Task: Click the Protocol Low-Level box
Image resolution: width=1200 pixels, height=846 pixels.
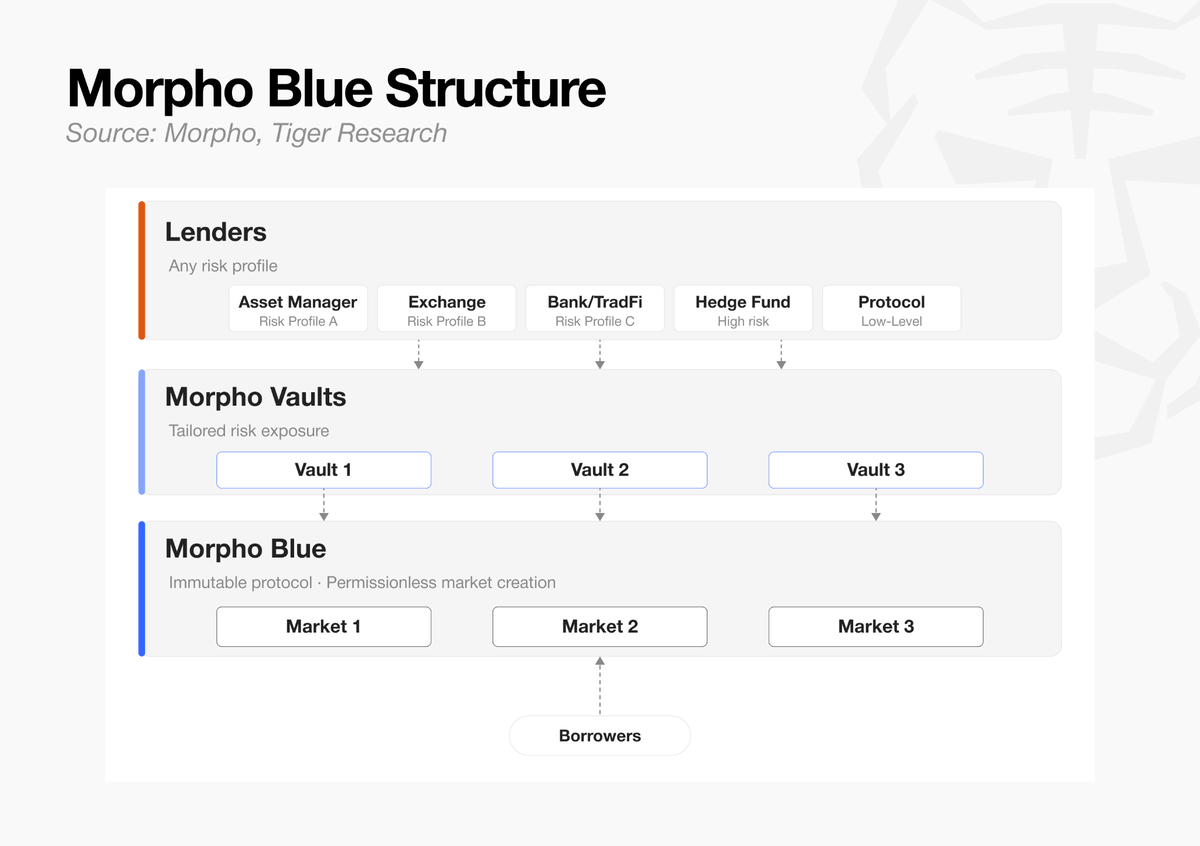Action: (891, 309)
